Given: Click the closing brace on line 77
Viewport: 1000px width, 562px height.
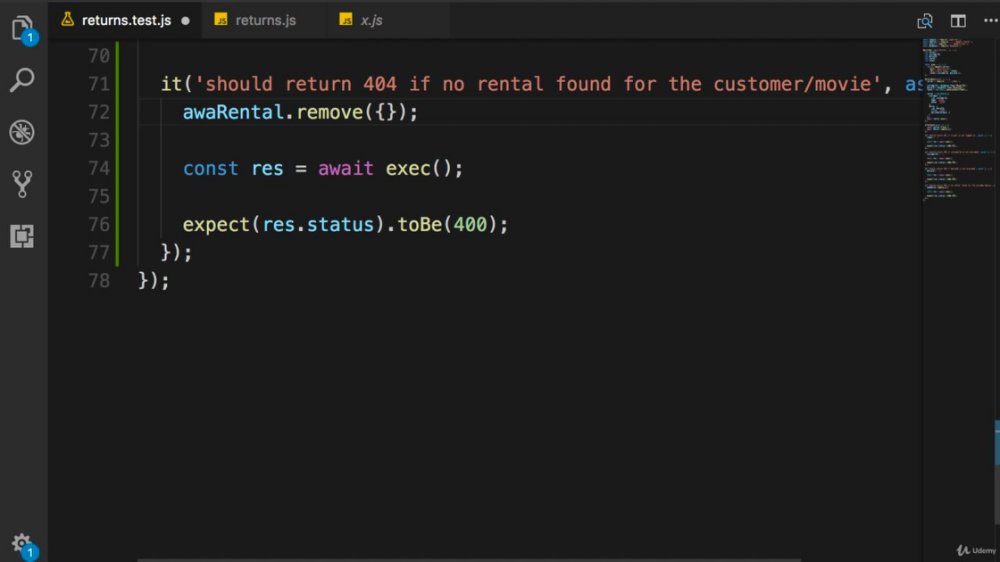Looking at the screenshot, I should (x=166, y=253).
